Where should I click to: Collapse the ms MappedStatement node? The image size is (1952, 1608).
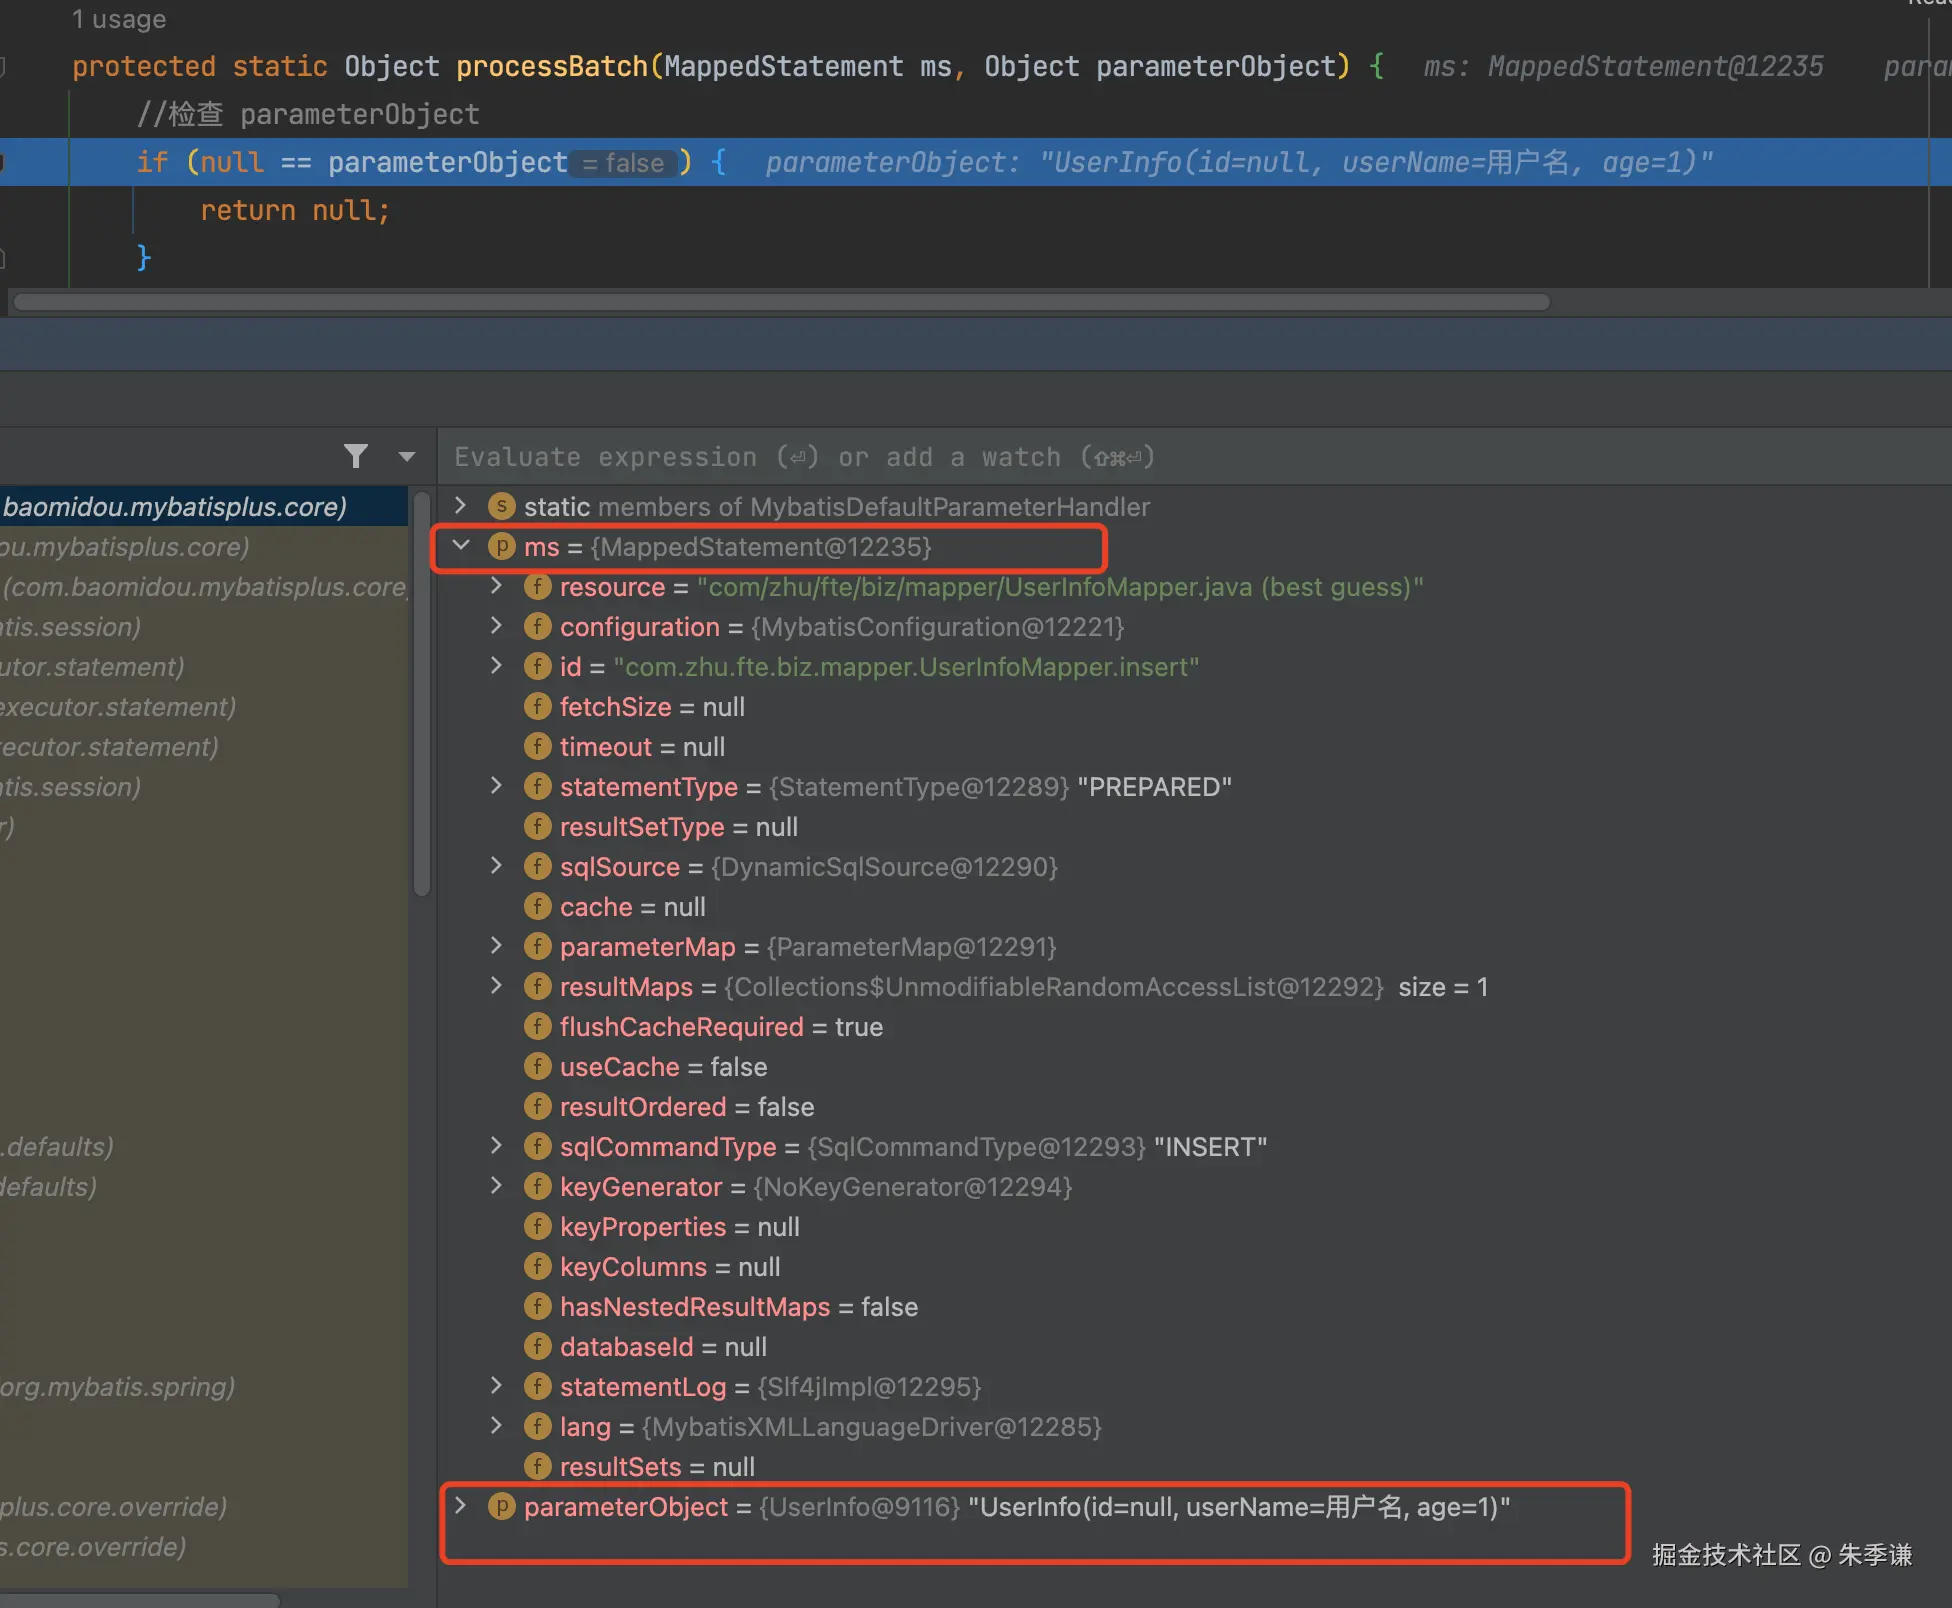pos(461,546)
